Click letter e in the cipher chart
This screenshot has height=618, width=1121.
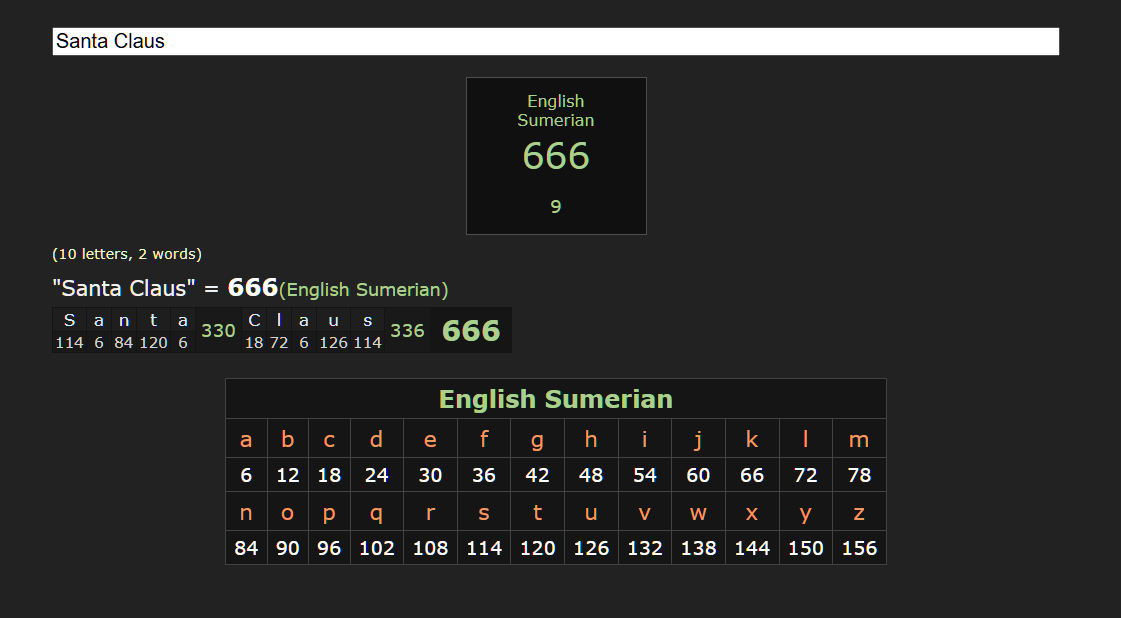pyautogui.click(x=430, y=438)
